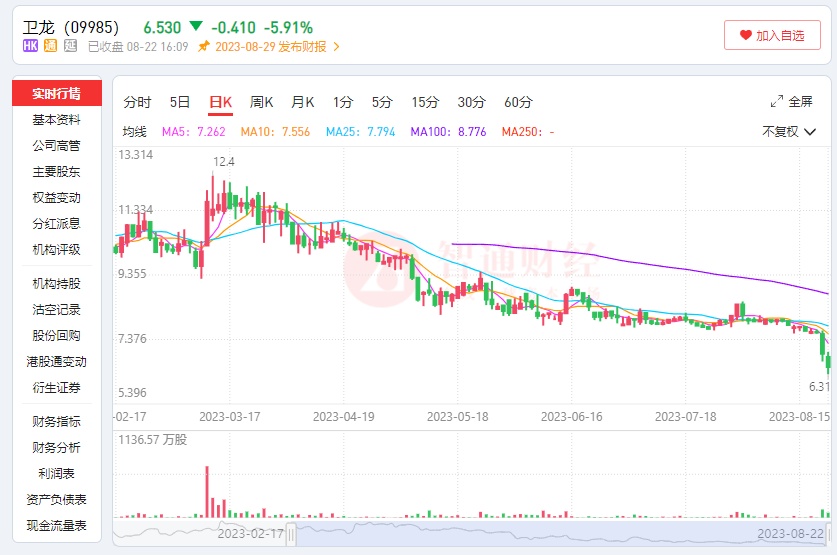The height and width of the screenshot is (555, 837).
Task: Click the 1136.57 万股 volume label
Action: (x=153, y=440)
